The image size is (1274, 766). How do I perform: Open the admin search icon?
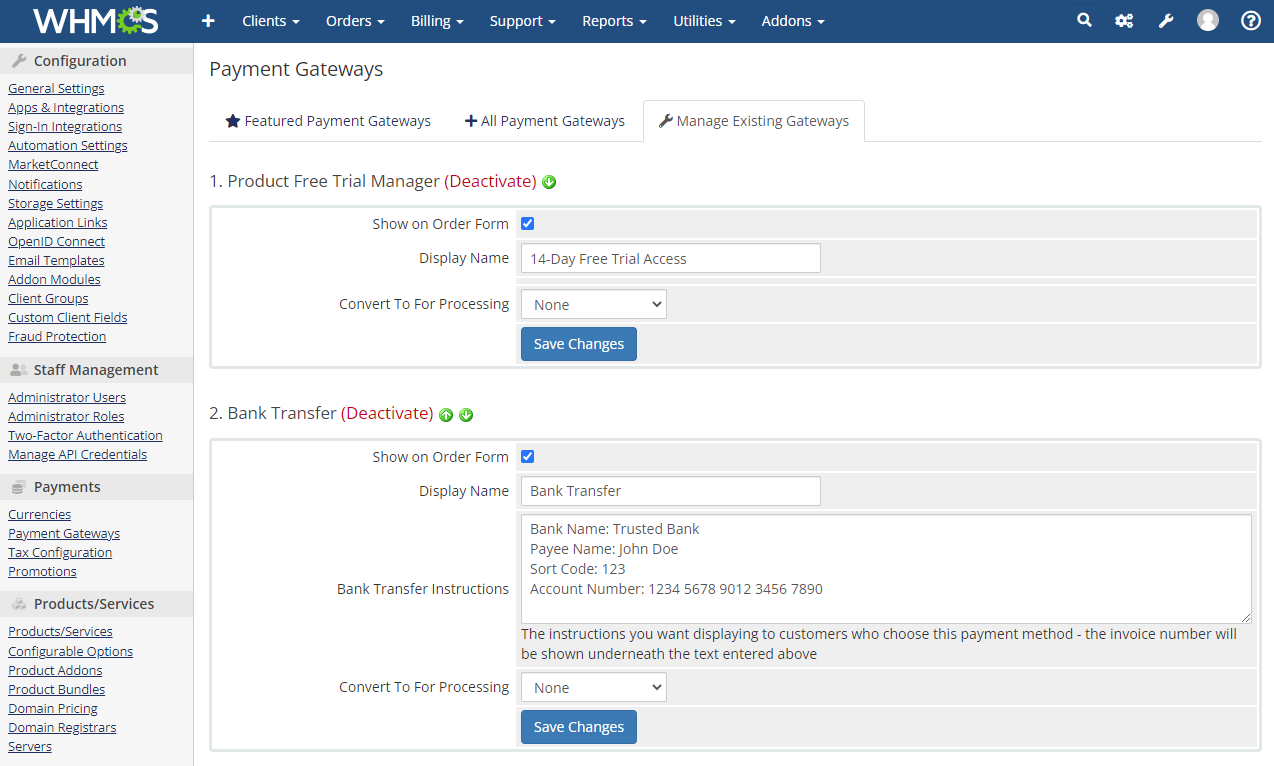pyautogui.click(x=1084, y=21)
